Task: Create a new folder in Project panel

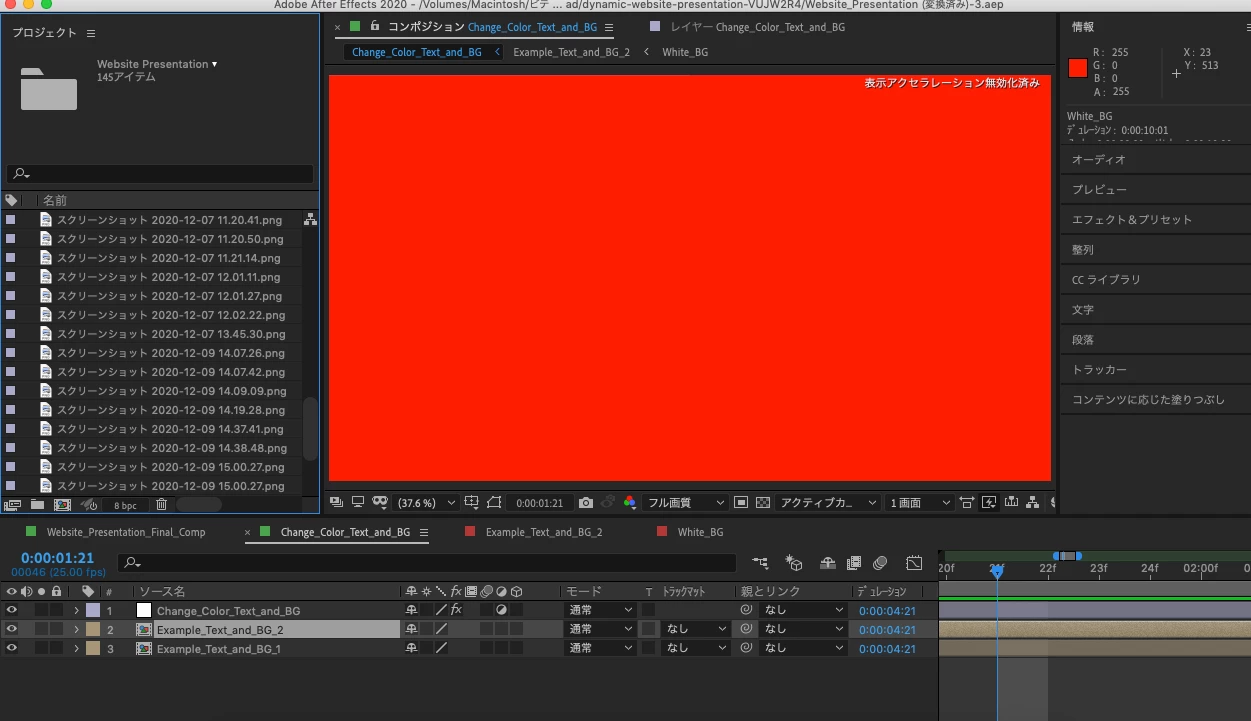Action: (37, 505)
